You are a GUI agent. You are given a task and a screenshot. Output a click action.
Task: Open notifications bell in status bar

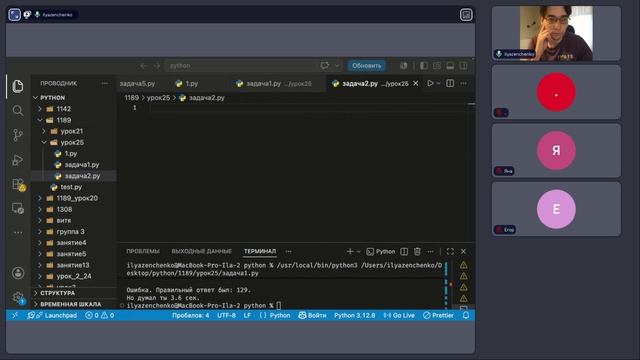pos(466,316)
